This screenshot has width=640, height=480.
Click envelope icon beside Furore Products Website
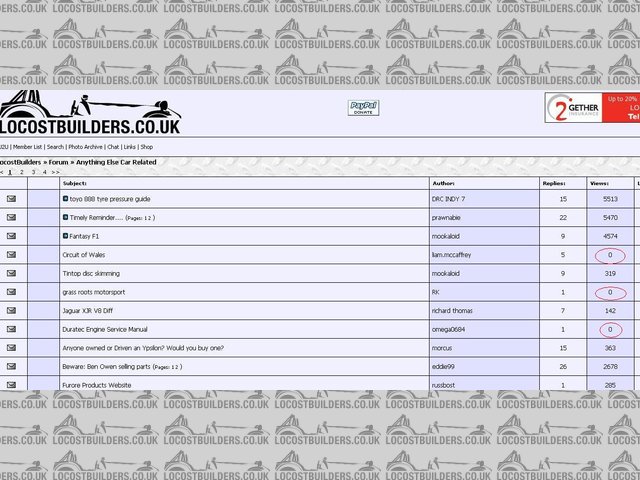pyautogui.click(x=12, y=385)
